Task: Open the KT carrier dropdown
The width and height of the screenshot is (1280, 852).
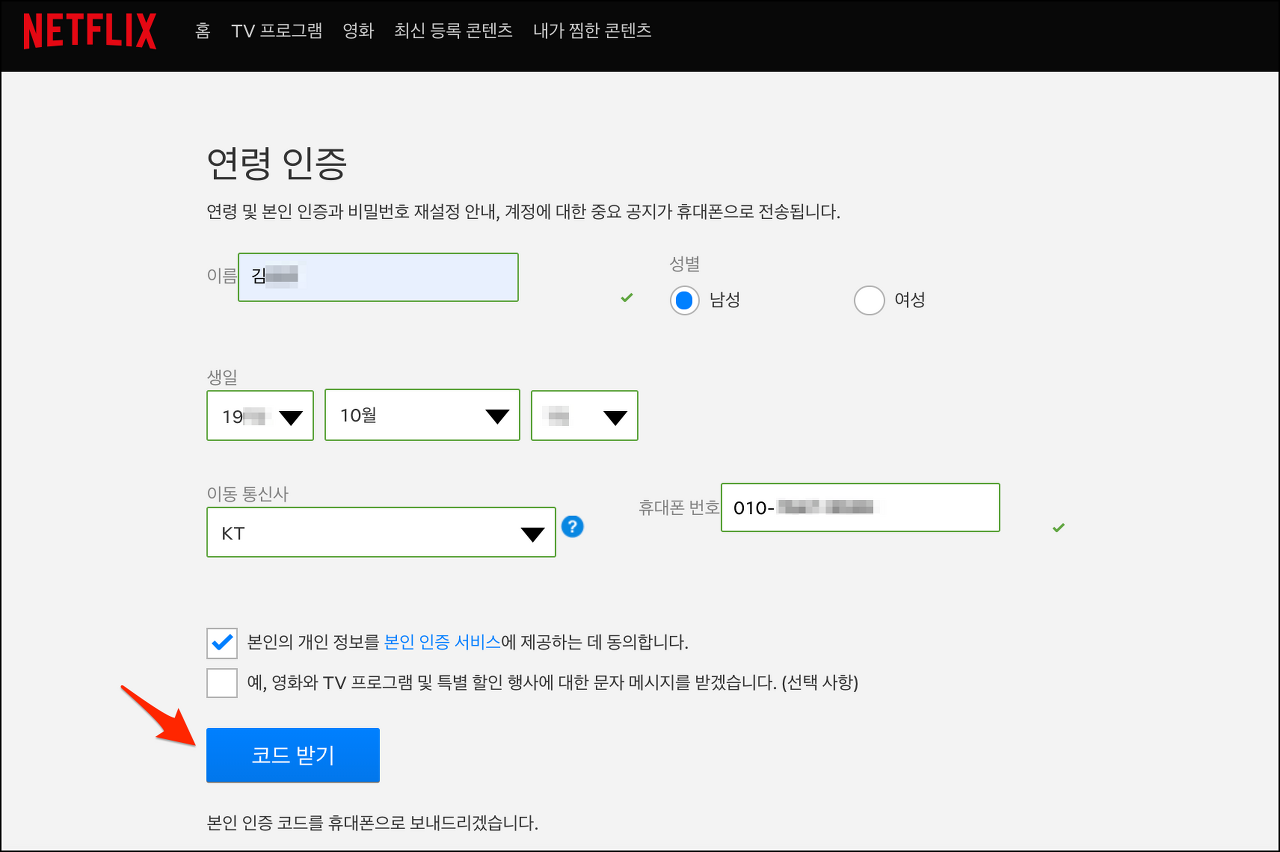Action: [381, 531]
